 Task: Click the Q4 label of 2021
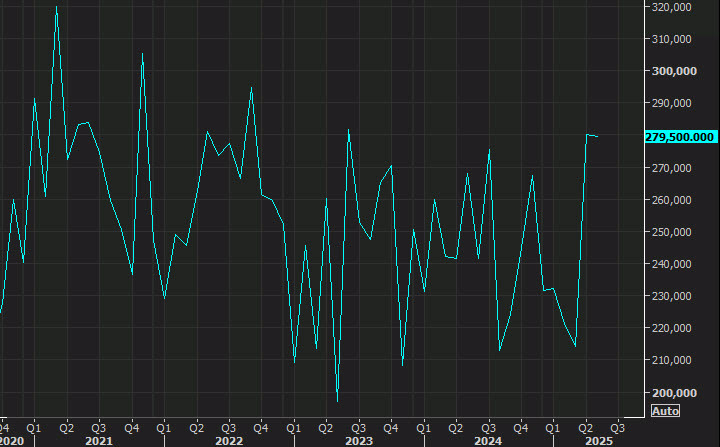click(132, 428)
